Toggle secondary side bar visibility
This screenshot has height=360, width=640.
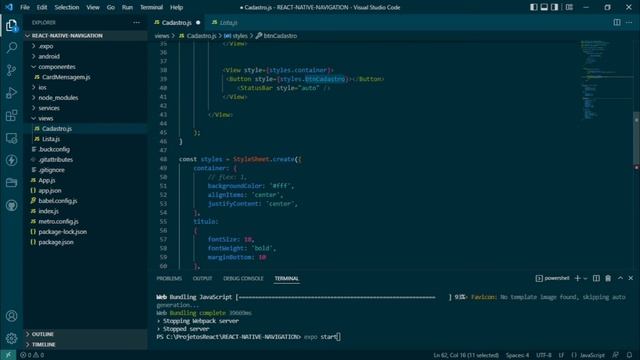point(554,7)
